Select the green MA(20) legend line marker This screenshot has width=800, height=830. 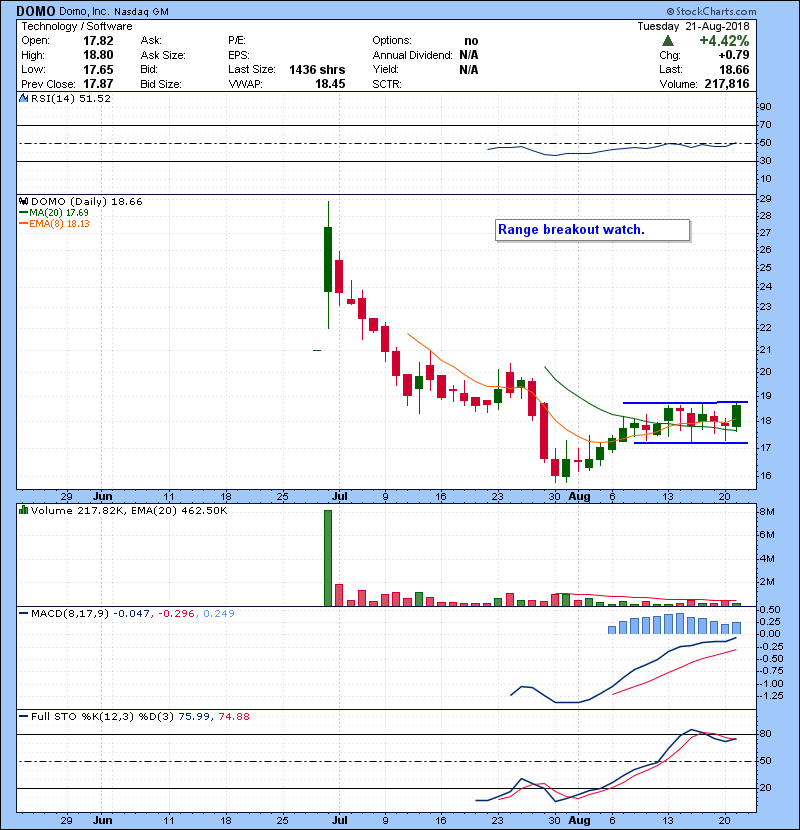23,213
